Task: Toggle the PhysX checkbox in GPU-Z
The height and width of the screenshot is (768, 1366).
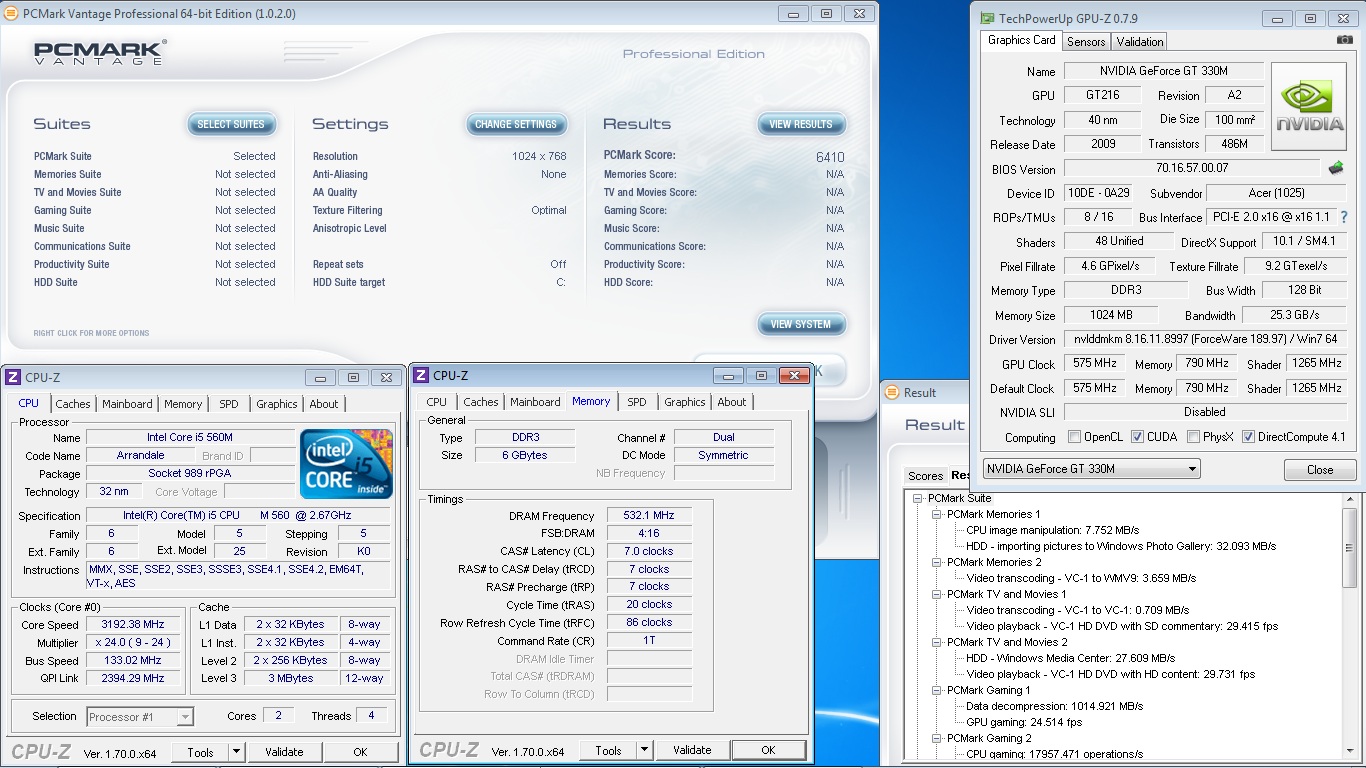Action: click(x=1193, y=437)
